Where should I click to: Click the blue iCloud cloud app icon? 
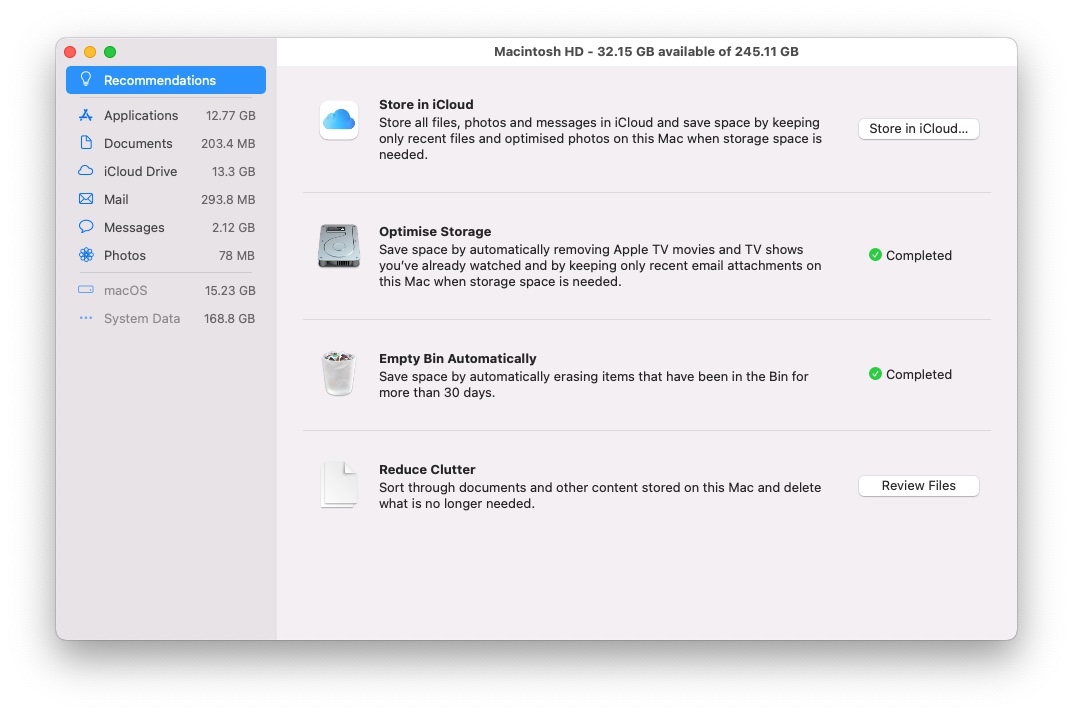tap(339, 120)
